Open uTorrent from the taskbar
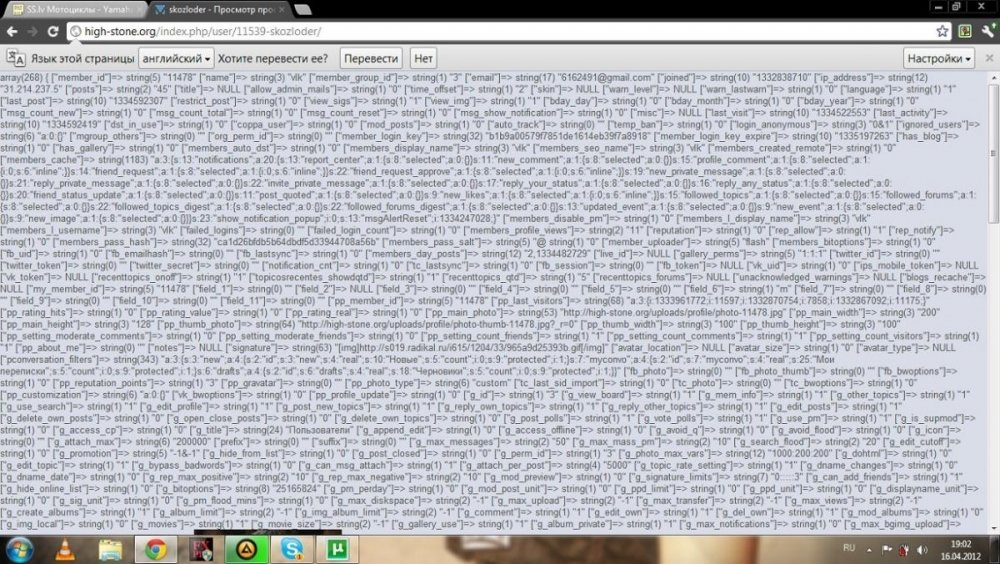This screenshot has height=564, width=1000. (x=337, y=549)
